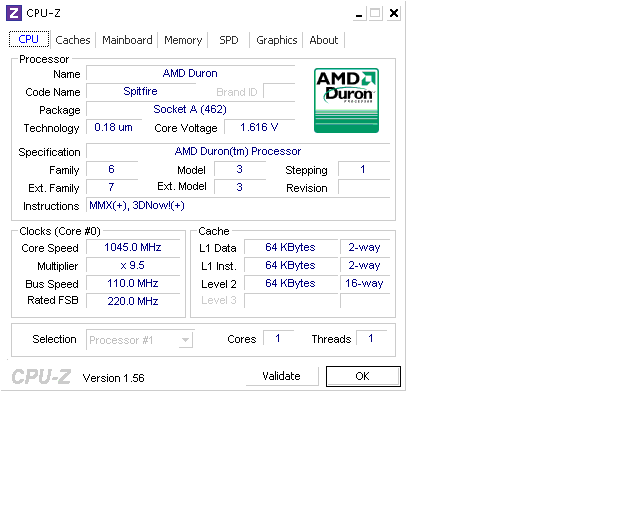Click the Instructions field MMX(+), 3DNow!(+)
Viewport: 640px width, 512px height.
(x=238, y=205)
